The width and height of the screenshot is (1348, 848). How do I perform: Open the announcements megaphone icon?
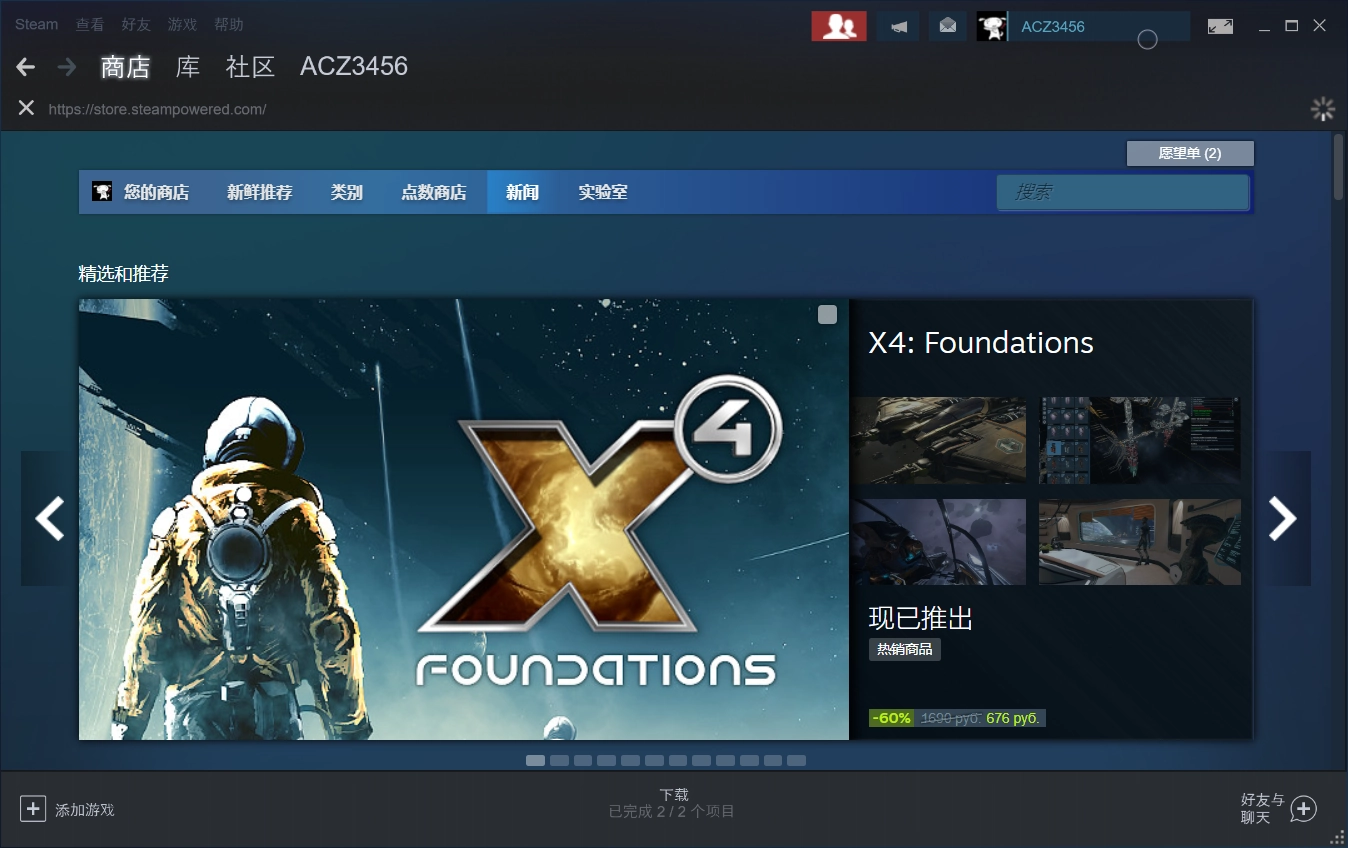(x=898, y=27)
